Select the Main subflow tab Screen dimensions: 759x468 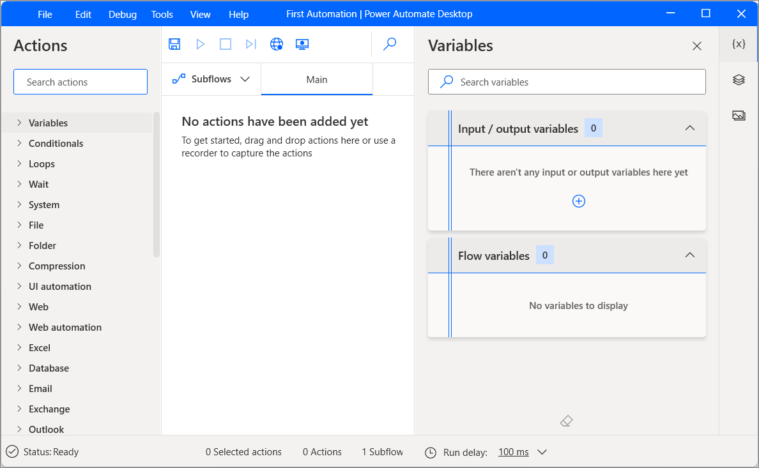[x=317, y=79]
